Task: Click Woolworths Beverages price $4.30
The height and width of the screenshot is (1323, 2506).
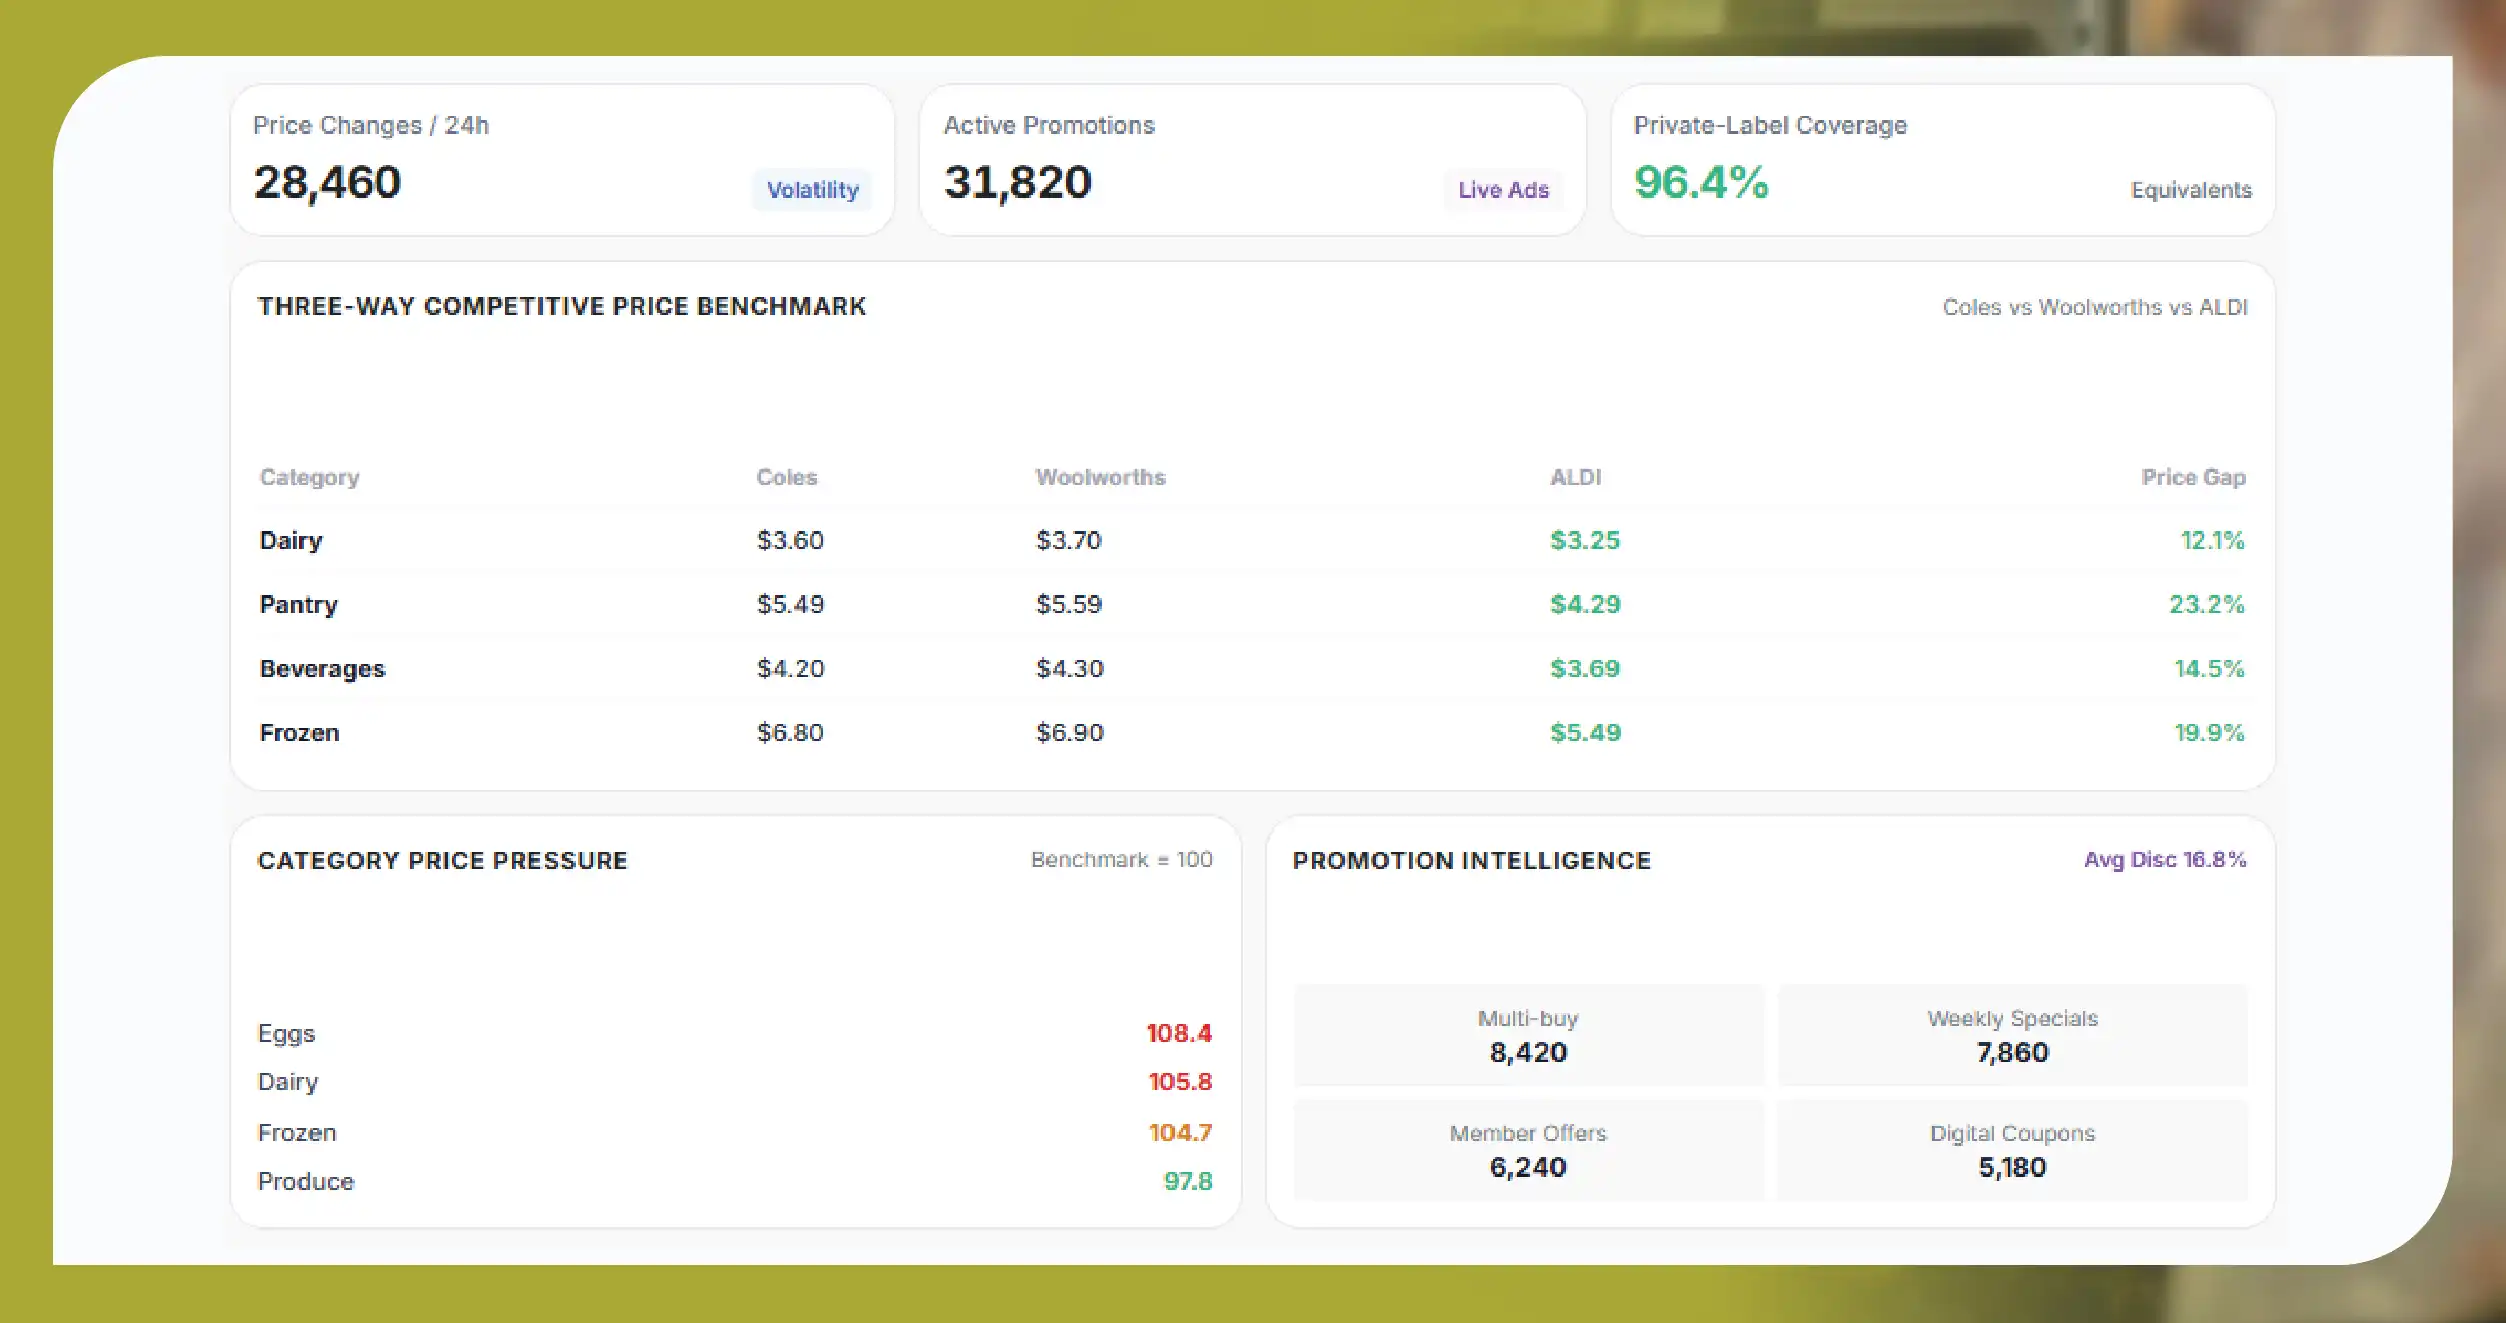Action: point(1069,669)
